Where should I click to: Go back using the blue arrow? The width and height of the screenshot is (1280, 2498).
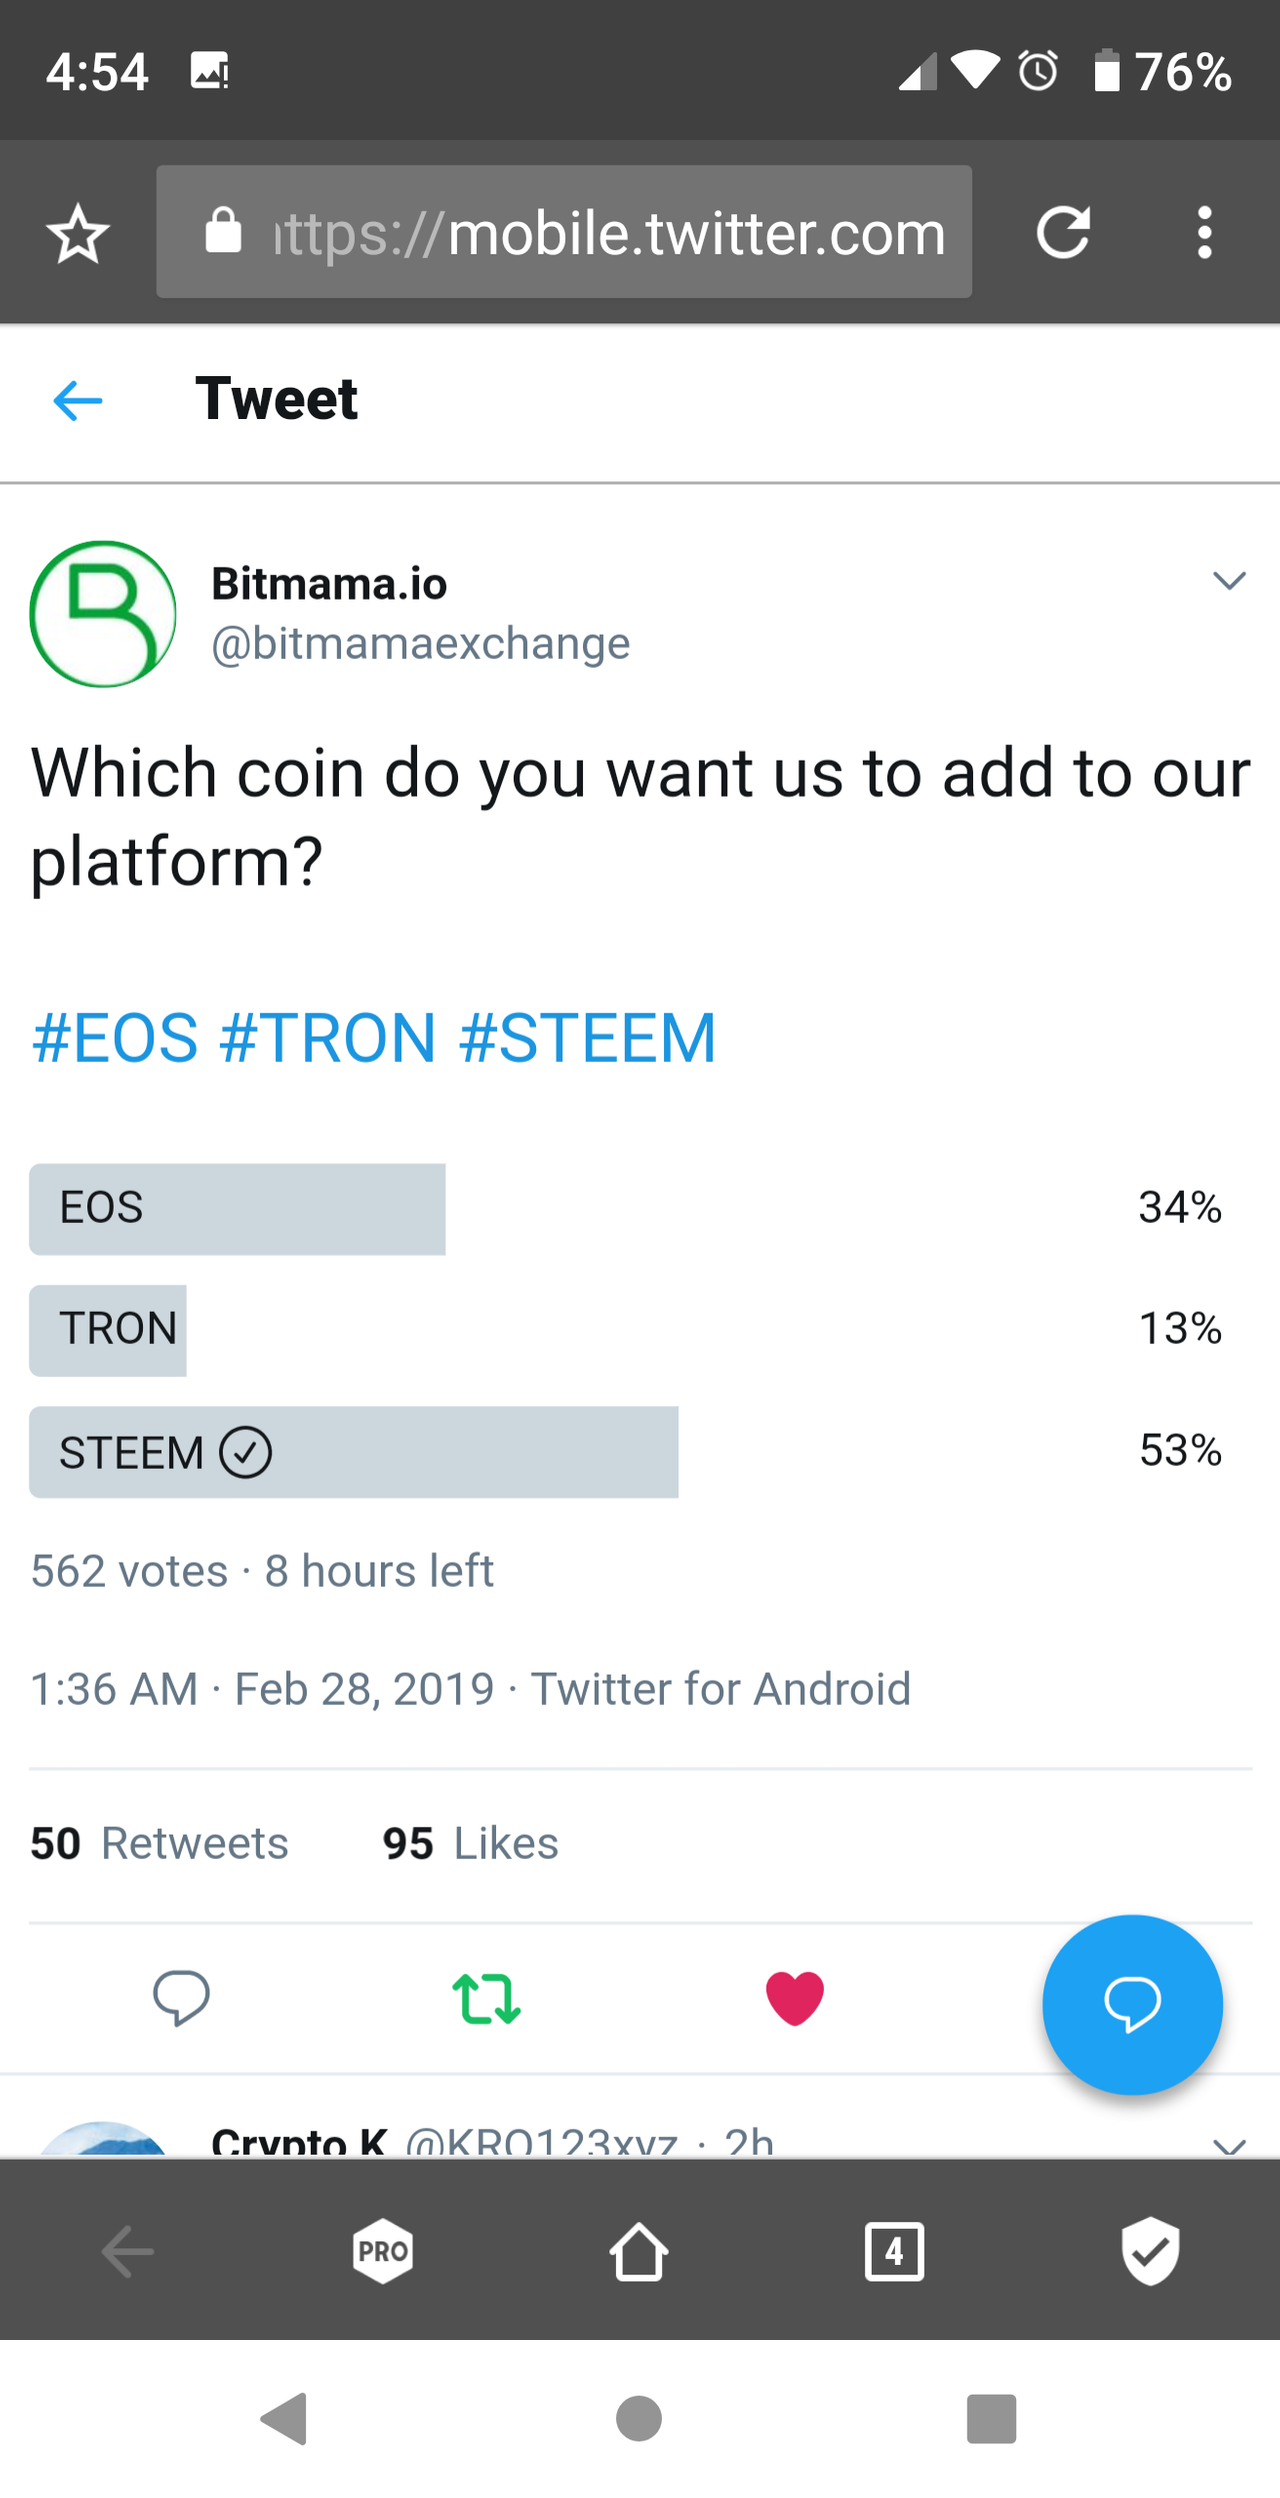point(78,401)
